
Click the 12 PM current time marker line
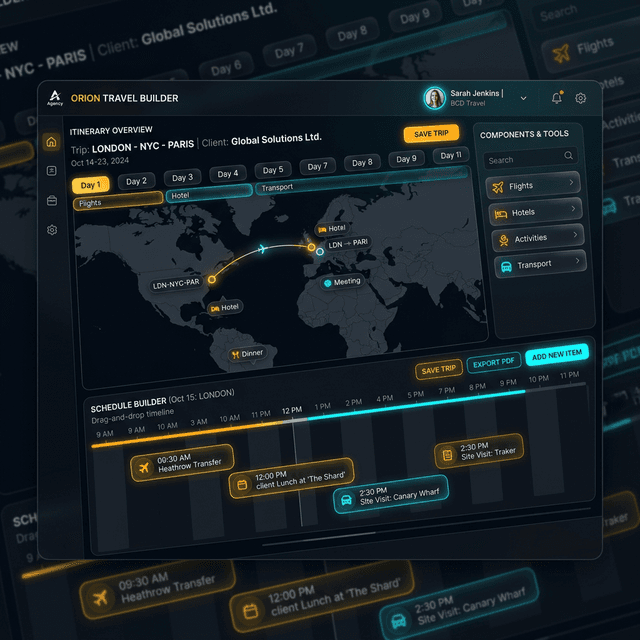point(297,473)
